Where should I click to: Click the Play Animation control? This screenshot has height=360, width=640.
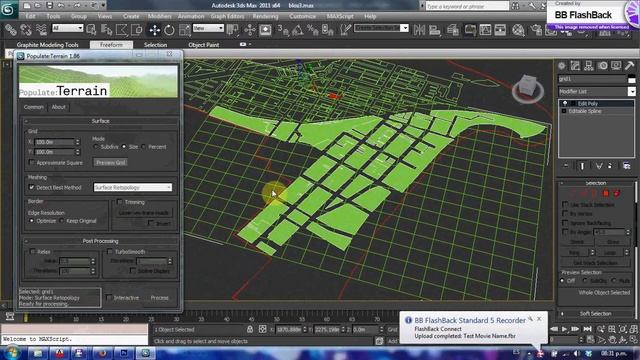pos(564,329)
